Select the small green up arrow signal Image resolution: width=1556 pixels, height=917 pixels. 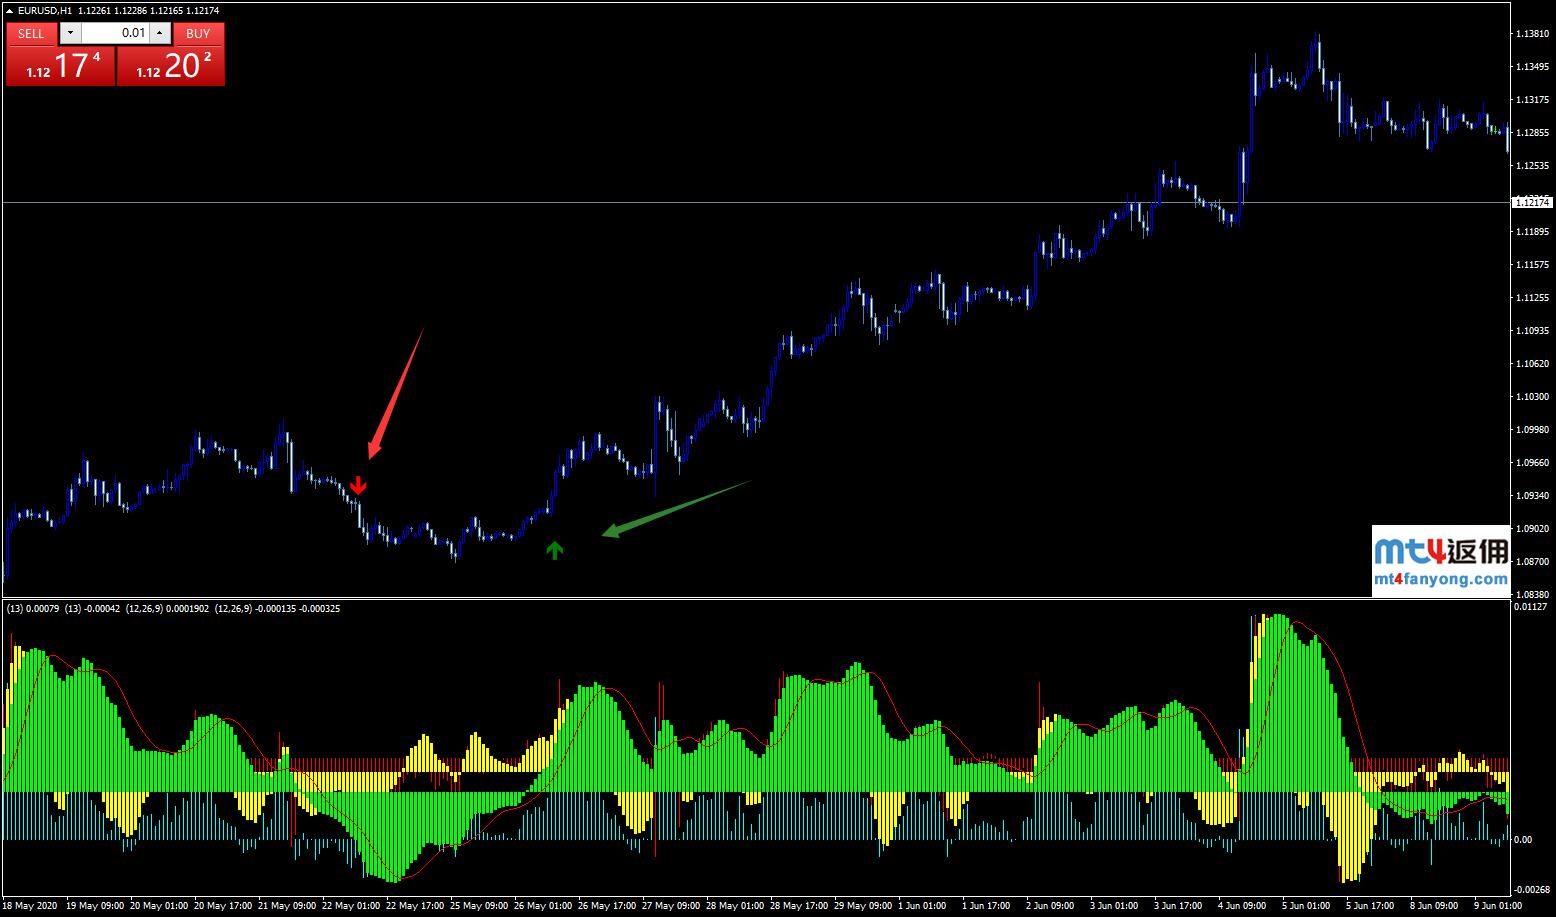tap(555, 549)
